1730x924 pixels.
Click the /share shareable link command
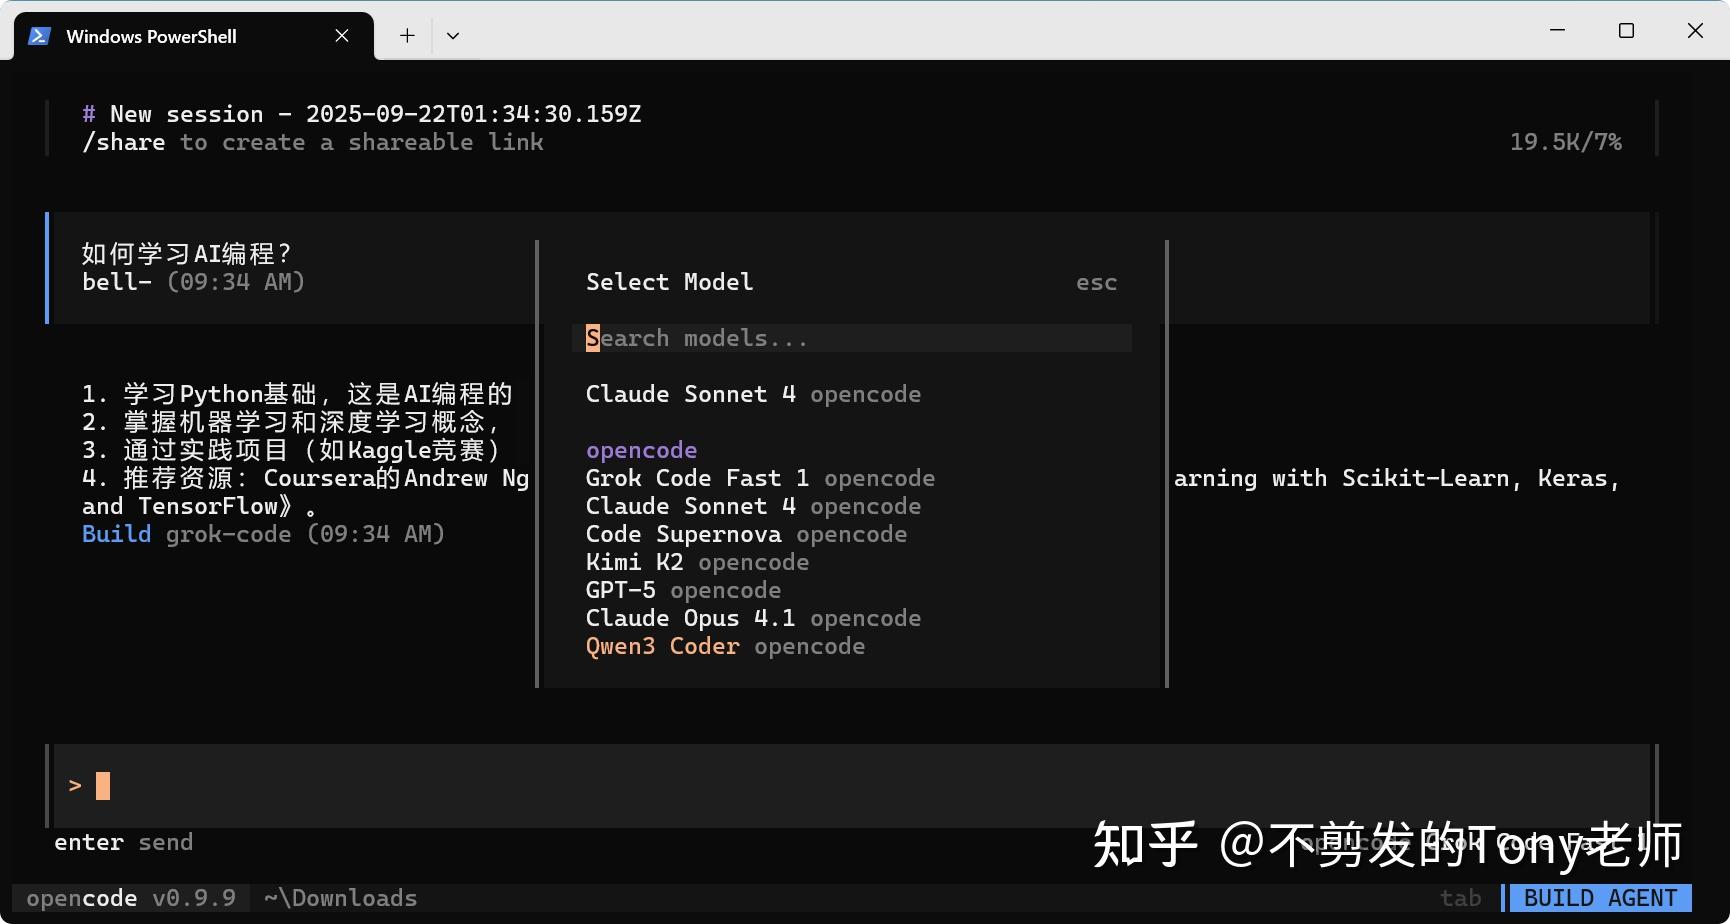pyautogui.click(x=124, y=142)
